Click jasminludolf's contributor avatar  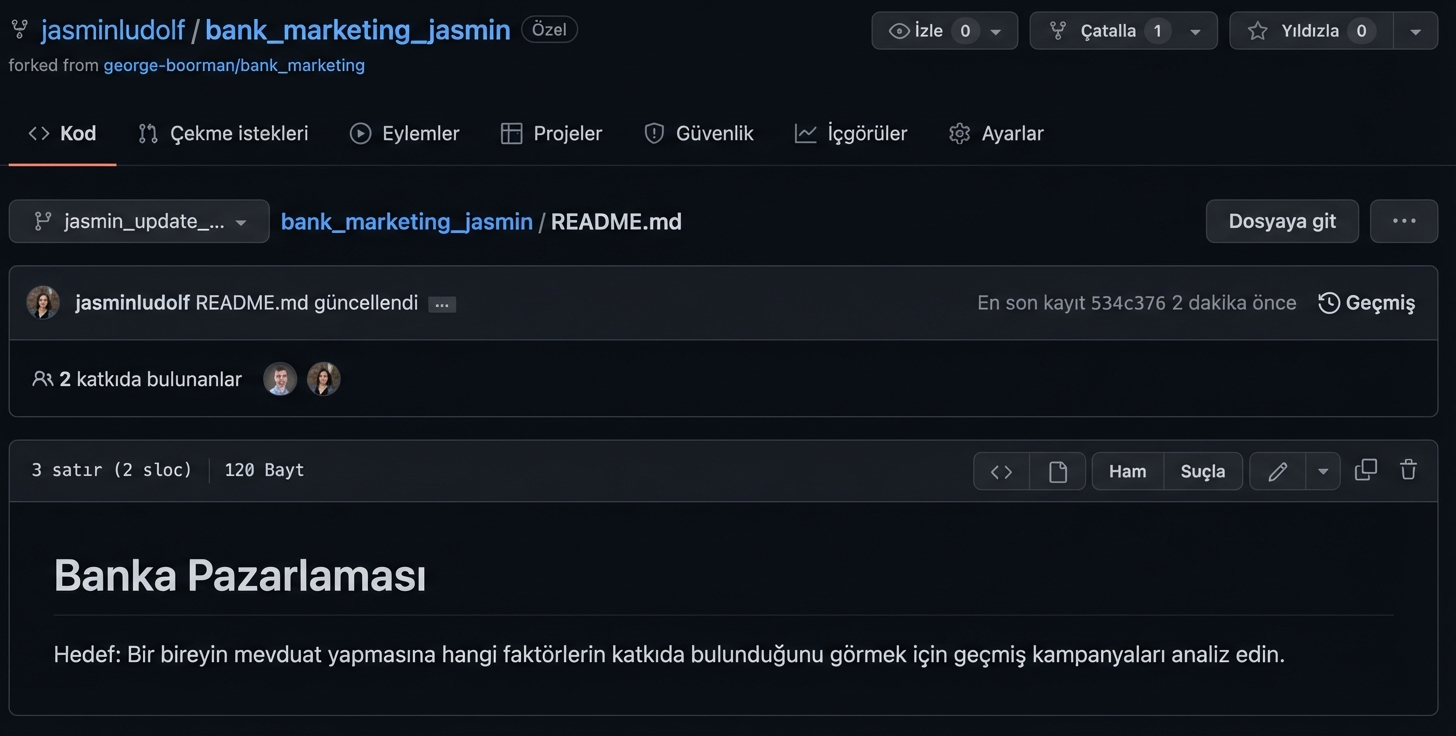pyautogui.click(x=323, y=378)
